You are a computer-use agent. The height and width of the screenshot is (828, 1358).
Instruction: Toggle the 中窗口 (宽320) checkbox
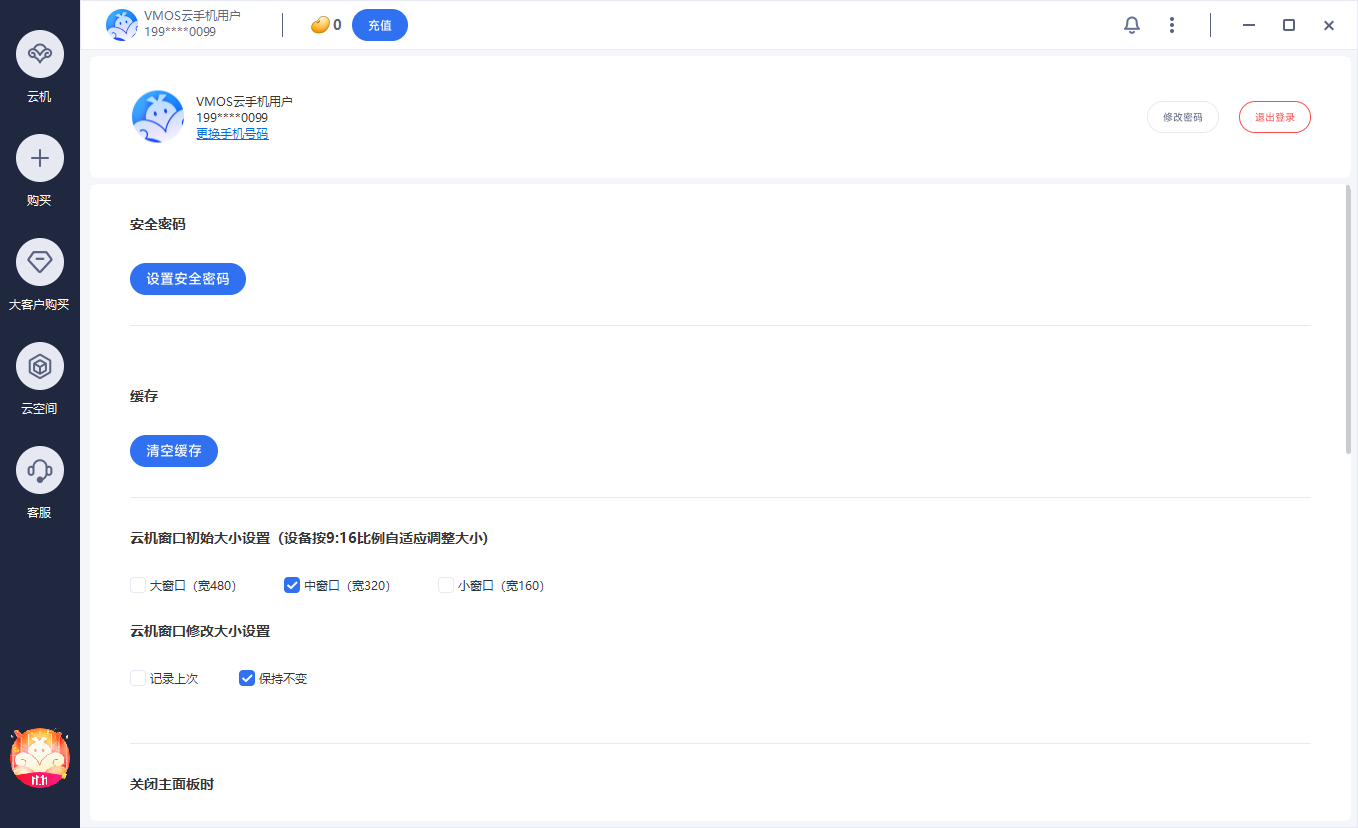coord(292,585)
